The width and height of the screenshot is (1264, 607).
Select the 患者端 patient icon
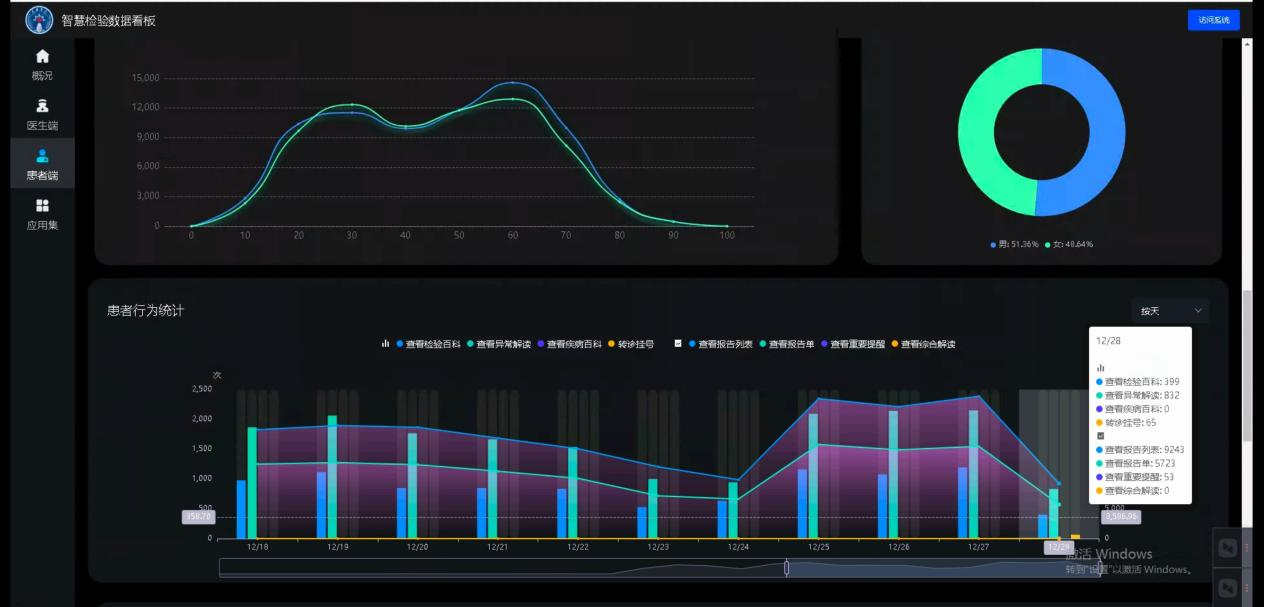42,156
